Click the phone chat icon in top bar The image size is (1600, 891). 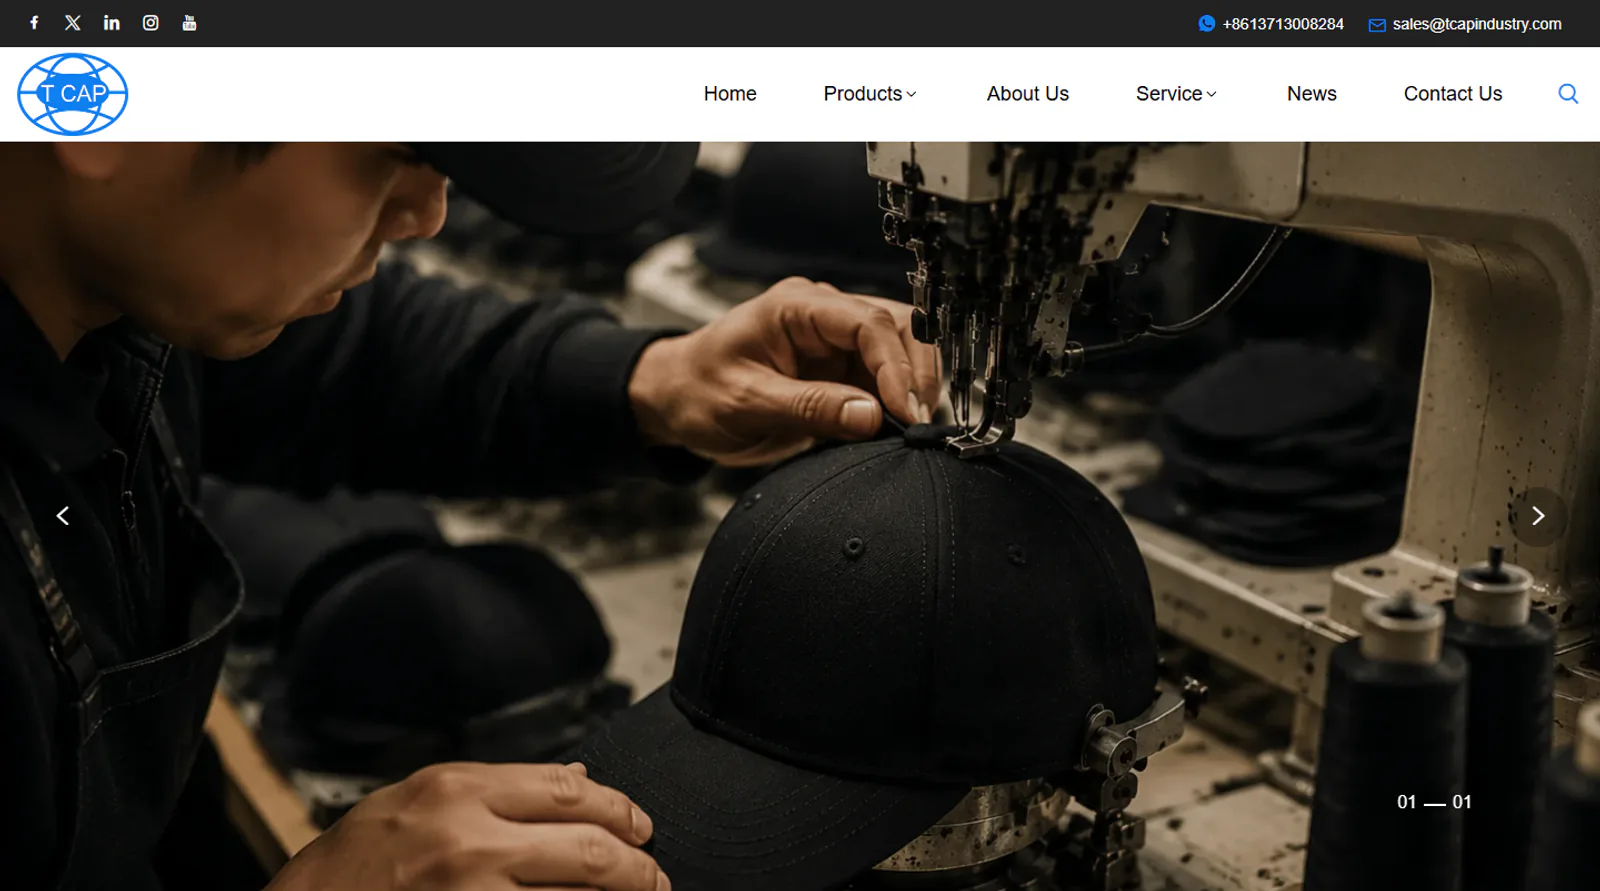click(x=1207, y=23)
